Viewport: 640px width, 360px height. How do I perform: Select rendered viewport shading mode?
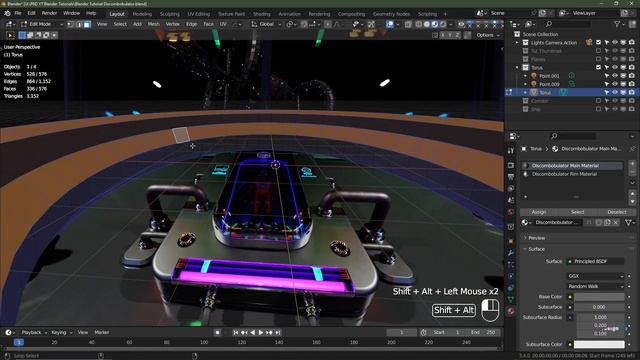click(x=443, y=24)
